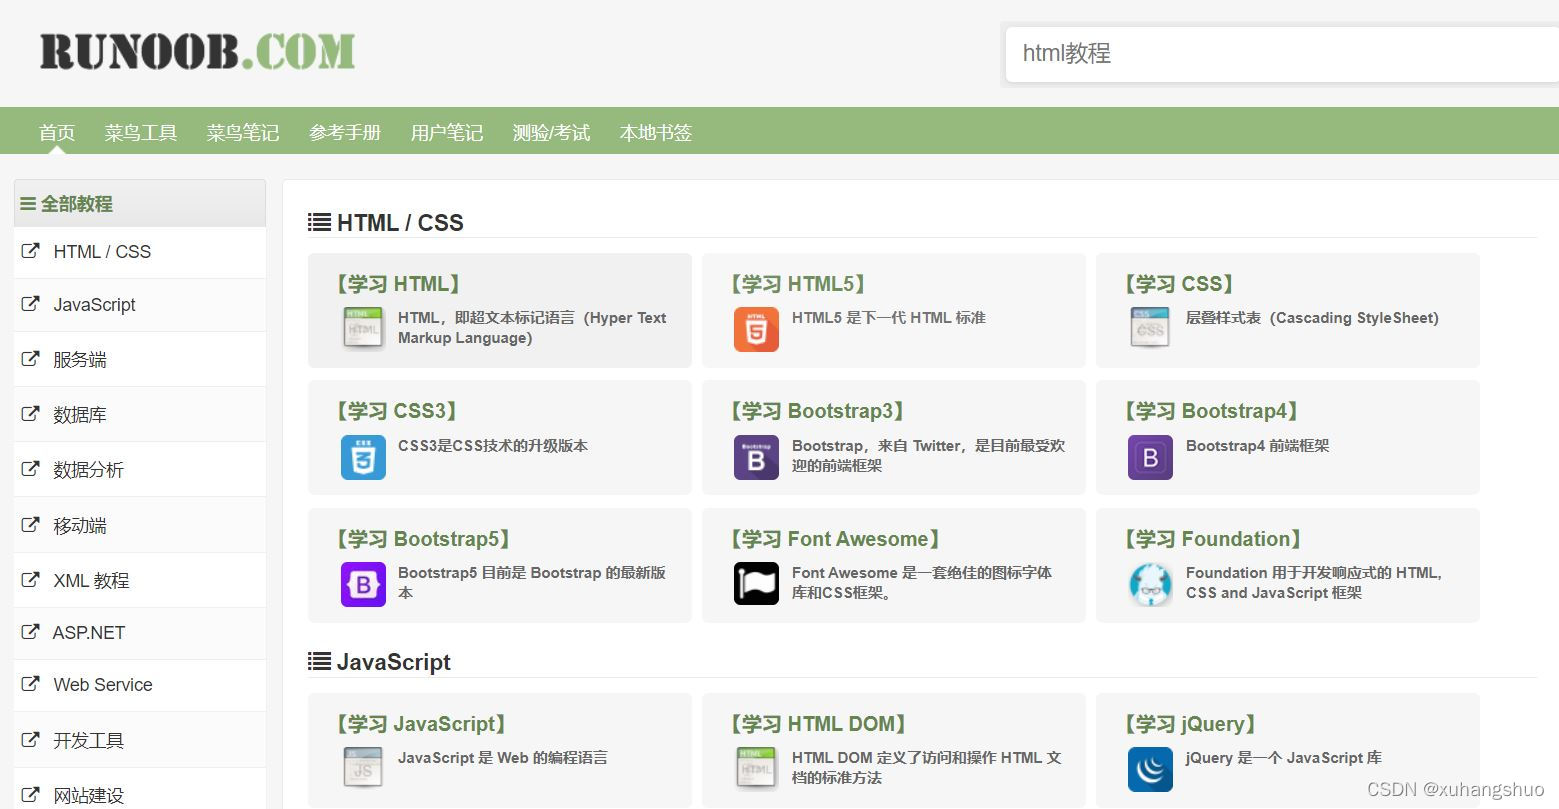Click the Bootstrap3 purple B icon
Screen dimensions: 1559x809
coord(756,457)
